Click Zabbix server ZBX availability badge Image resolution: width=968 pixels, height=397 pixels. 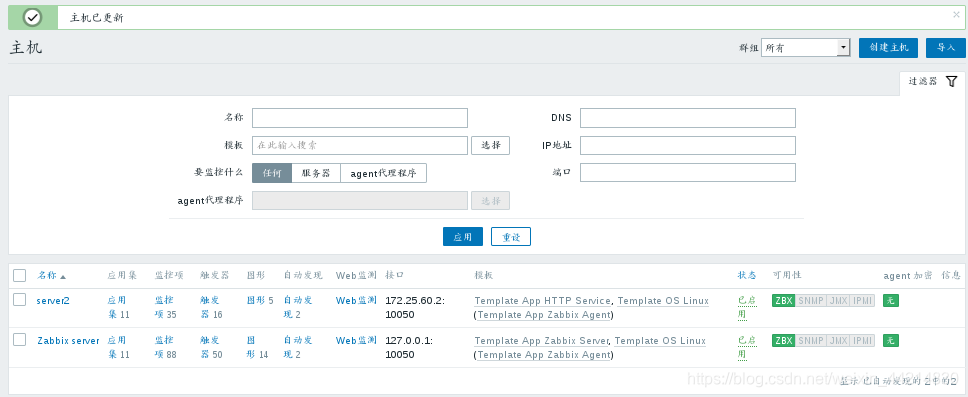pos(783,341)
